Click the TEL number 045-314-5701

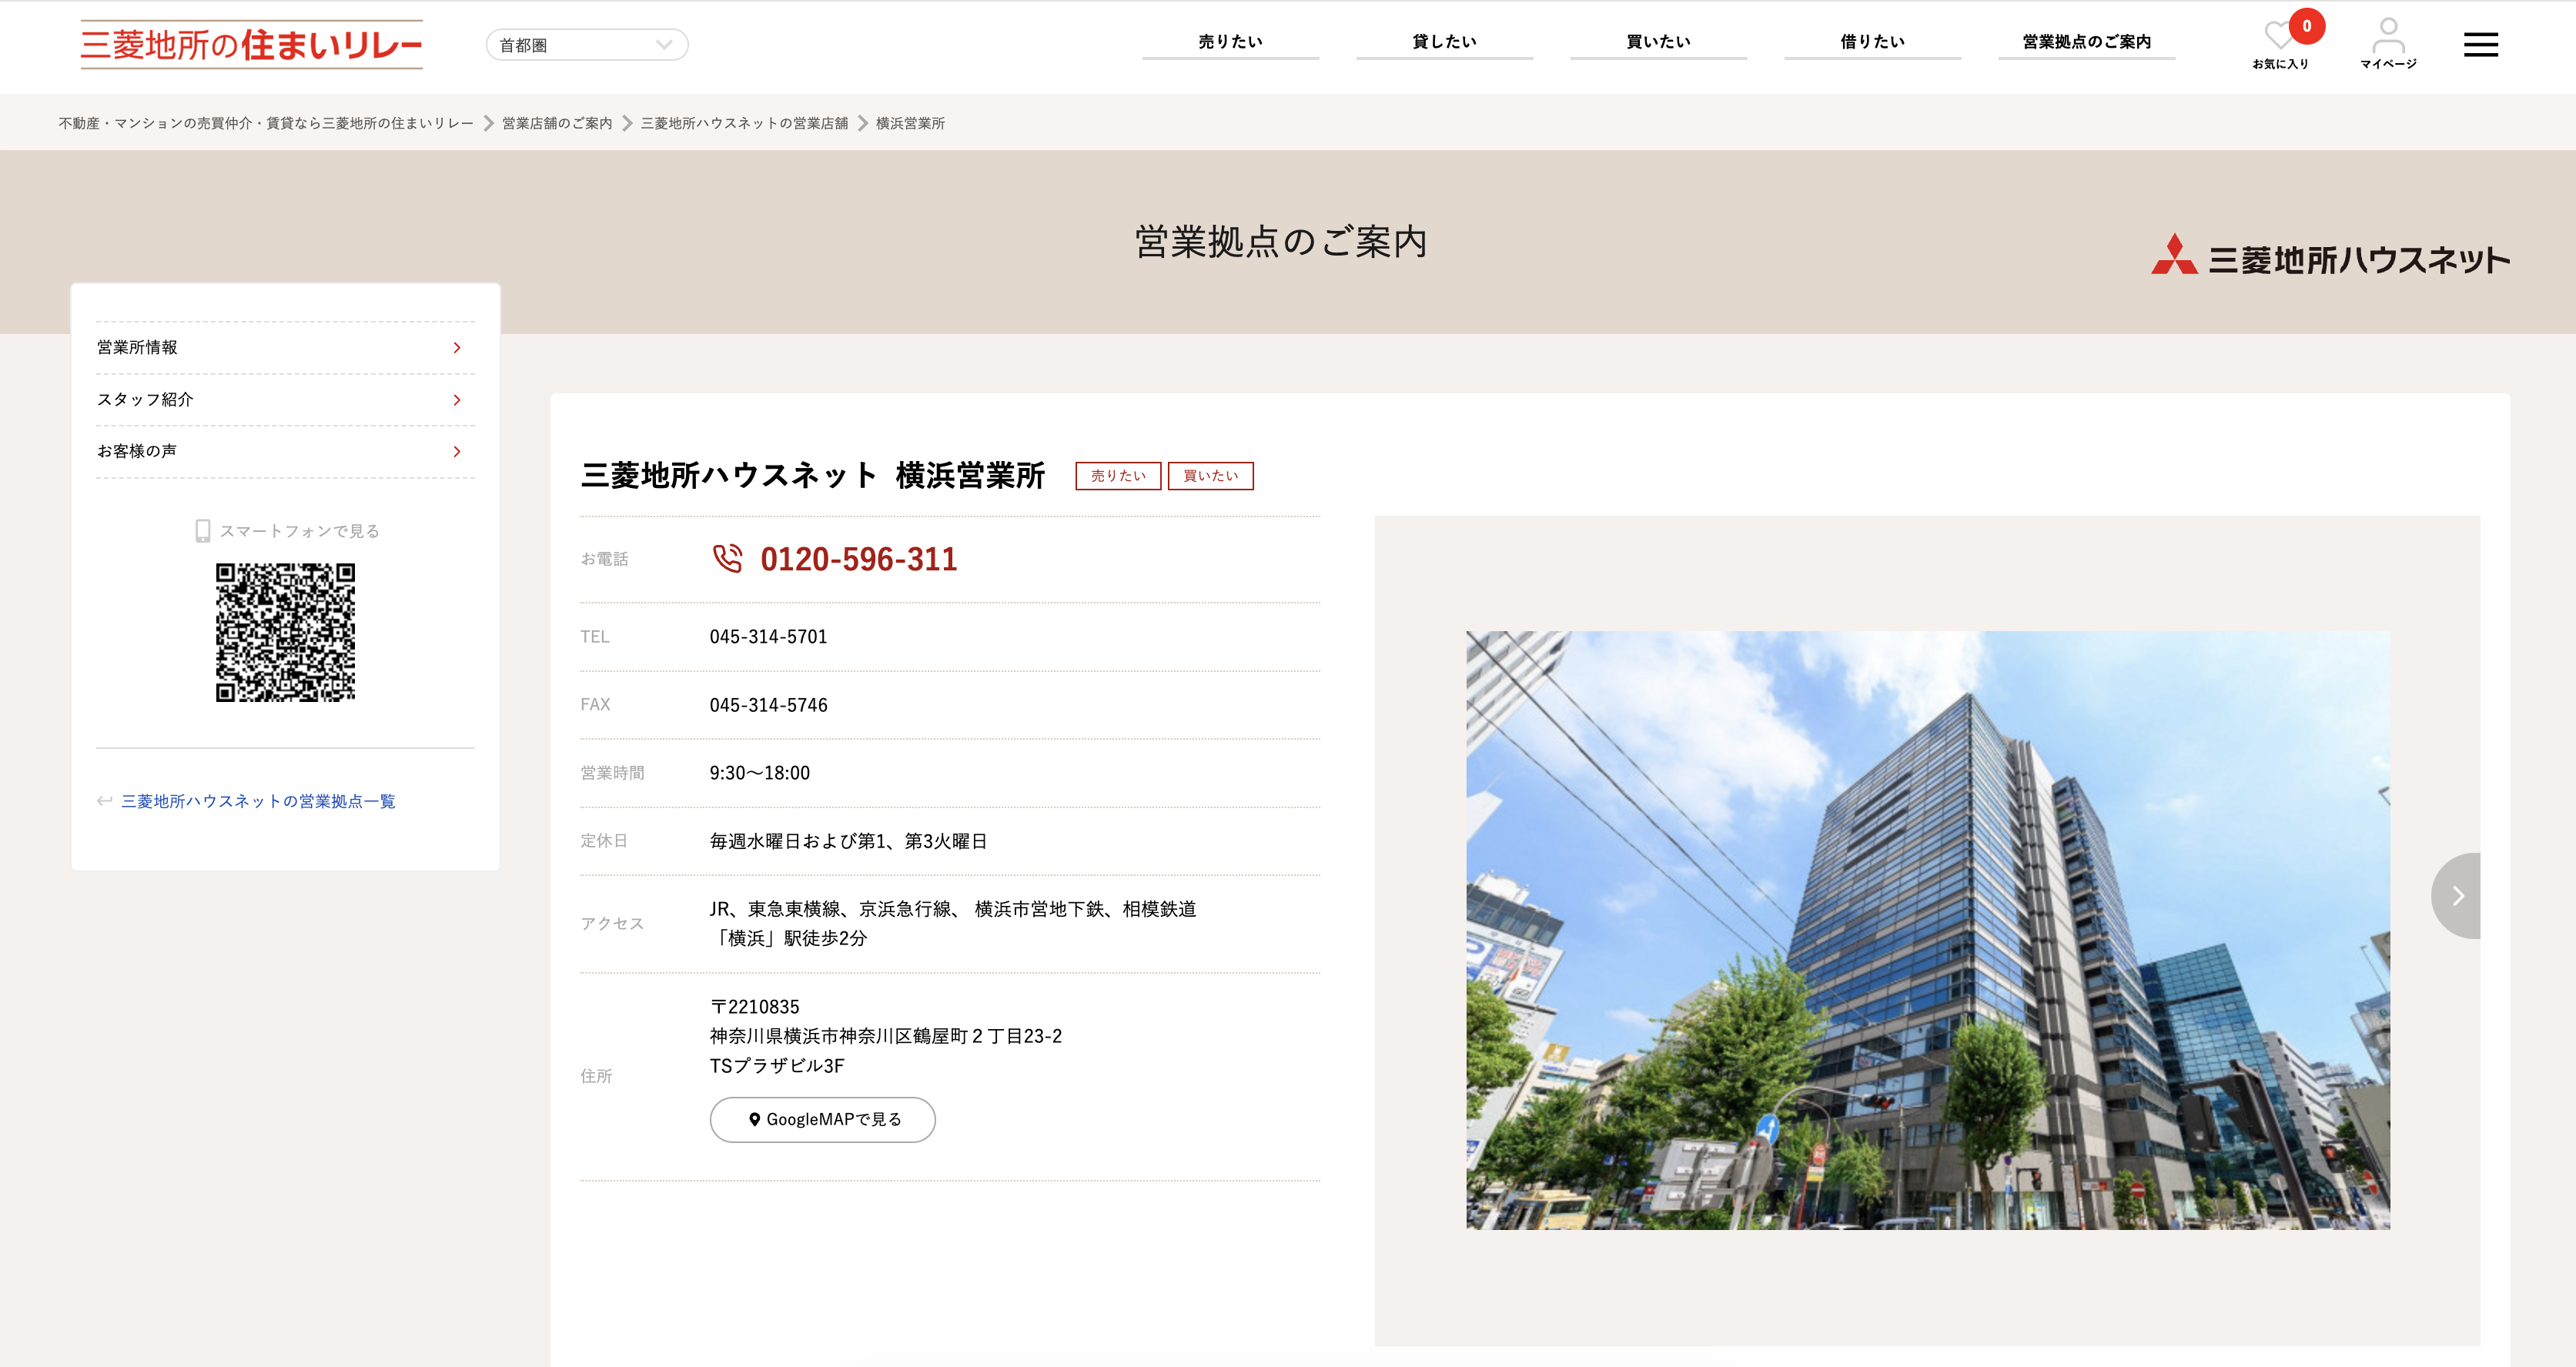tap(768, 637)
